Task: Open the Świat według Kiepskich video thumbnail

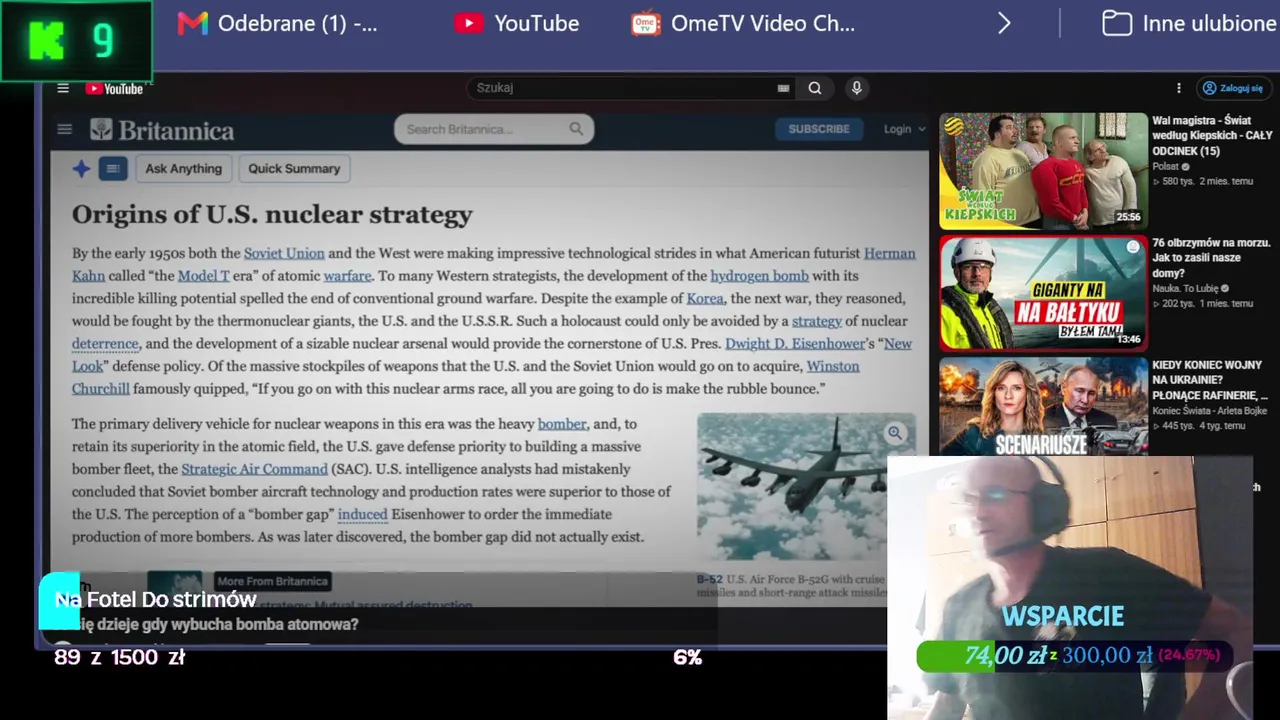Action: coord(1043,171)
